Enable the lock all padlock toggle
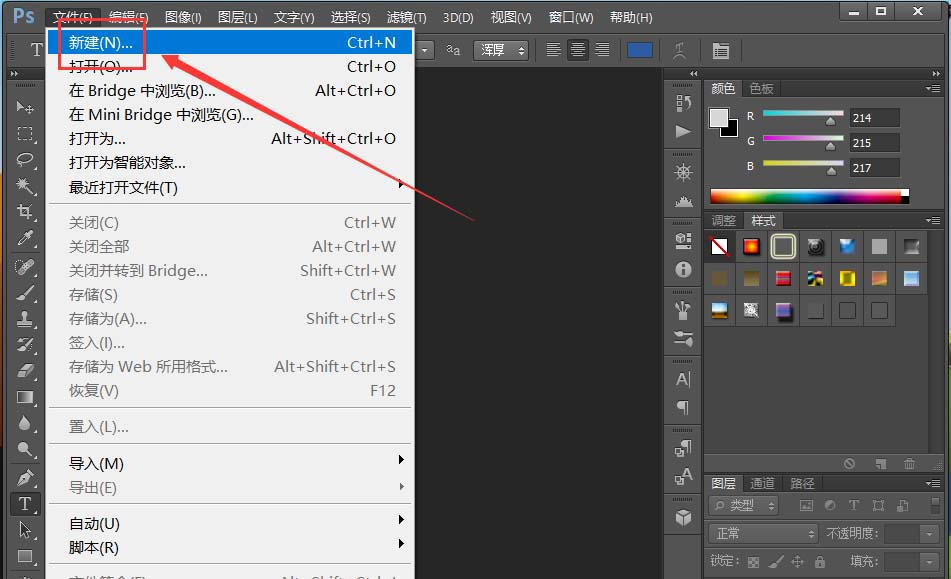This screenshot has width=951, height=579. point(821,559)
